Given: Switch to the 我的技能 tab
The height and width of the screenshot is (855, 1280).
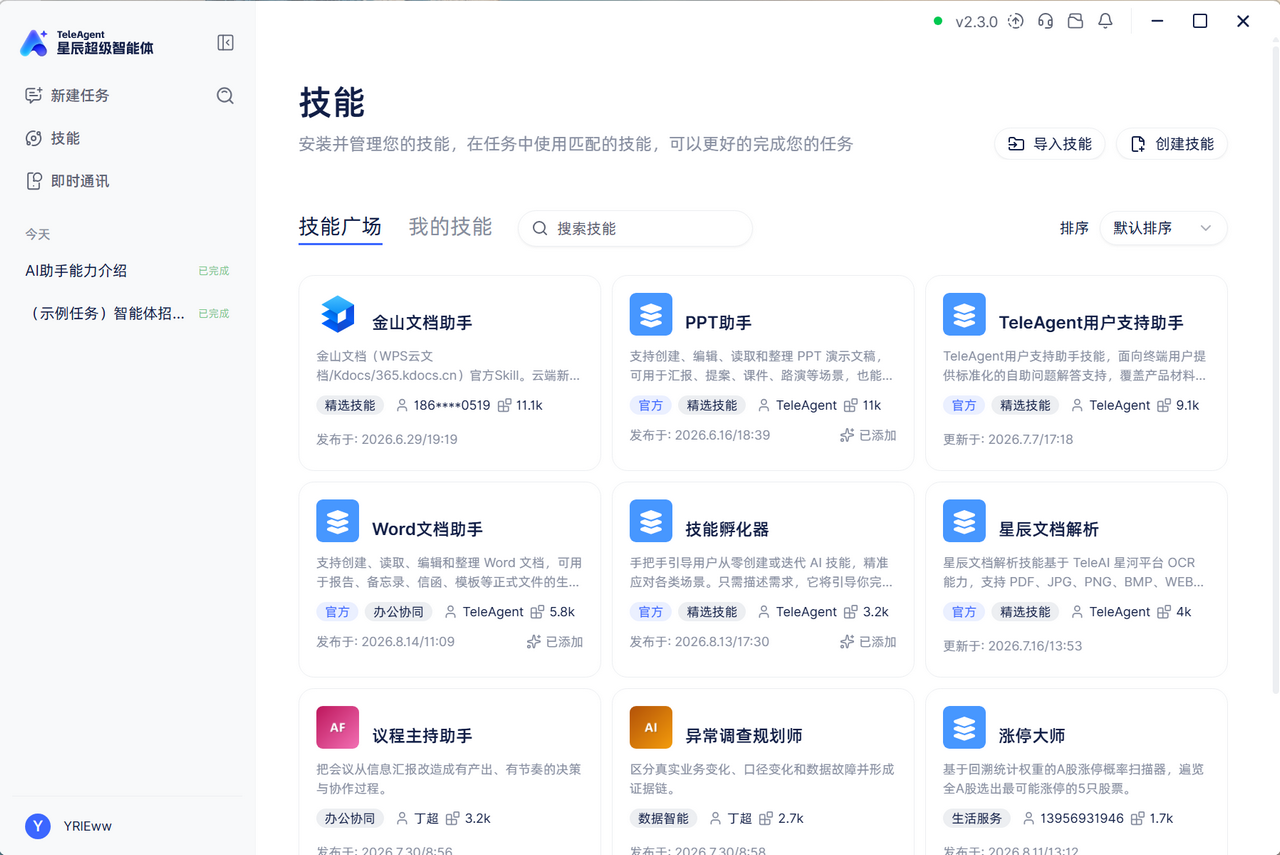Looking at the screenshot, I should click(450, 227).
